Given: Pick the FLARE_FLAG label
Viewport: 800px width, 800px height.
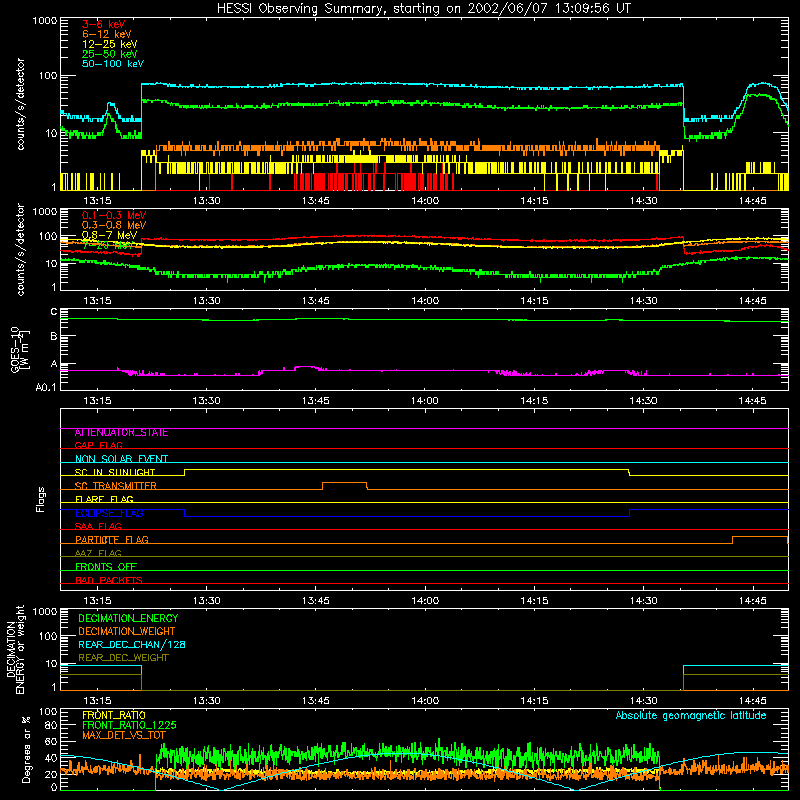Looking at the screenshot, I should (x=104, y=499).
